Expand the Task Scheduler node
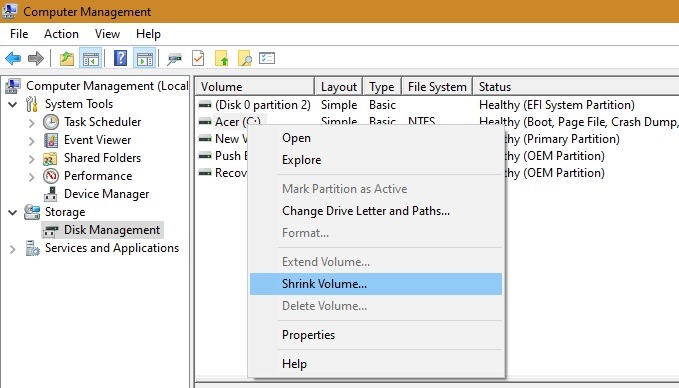Image resolution: width=679 pixels, height=388 pixels. click(x=31, y=123)
